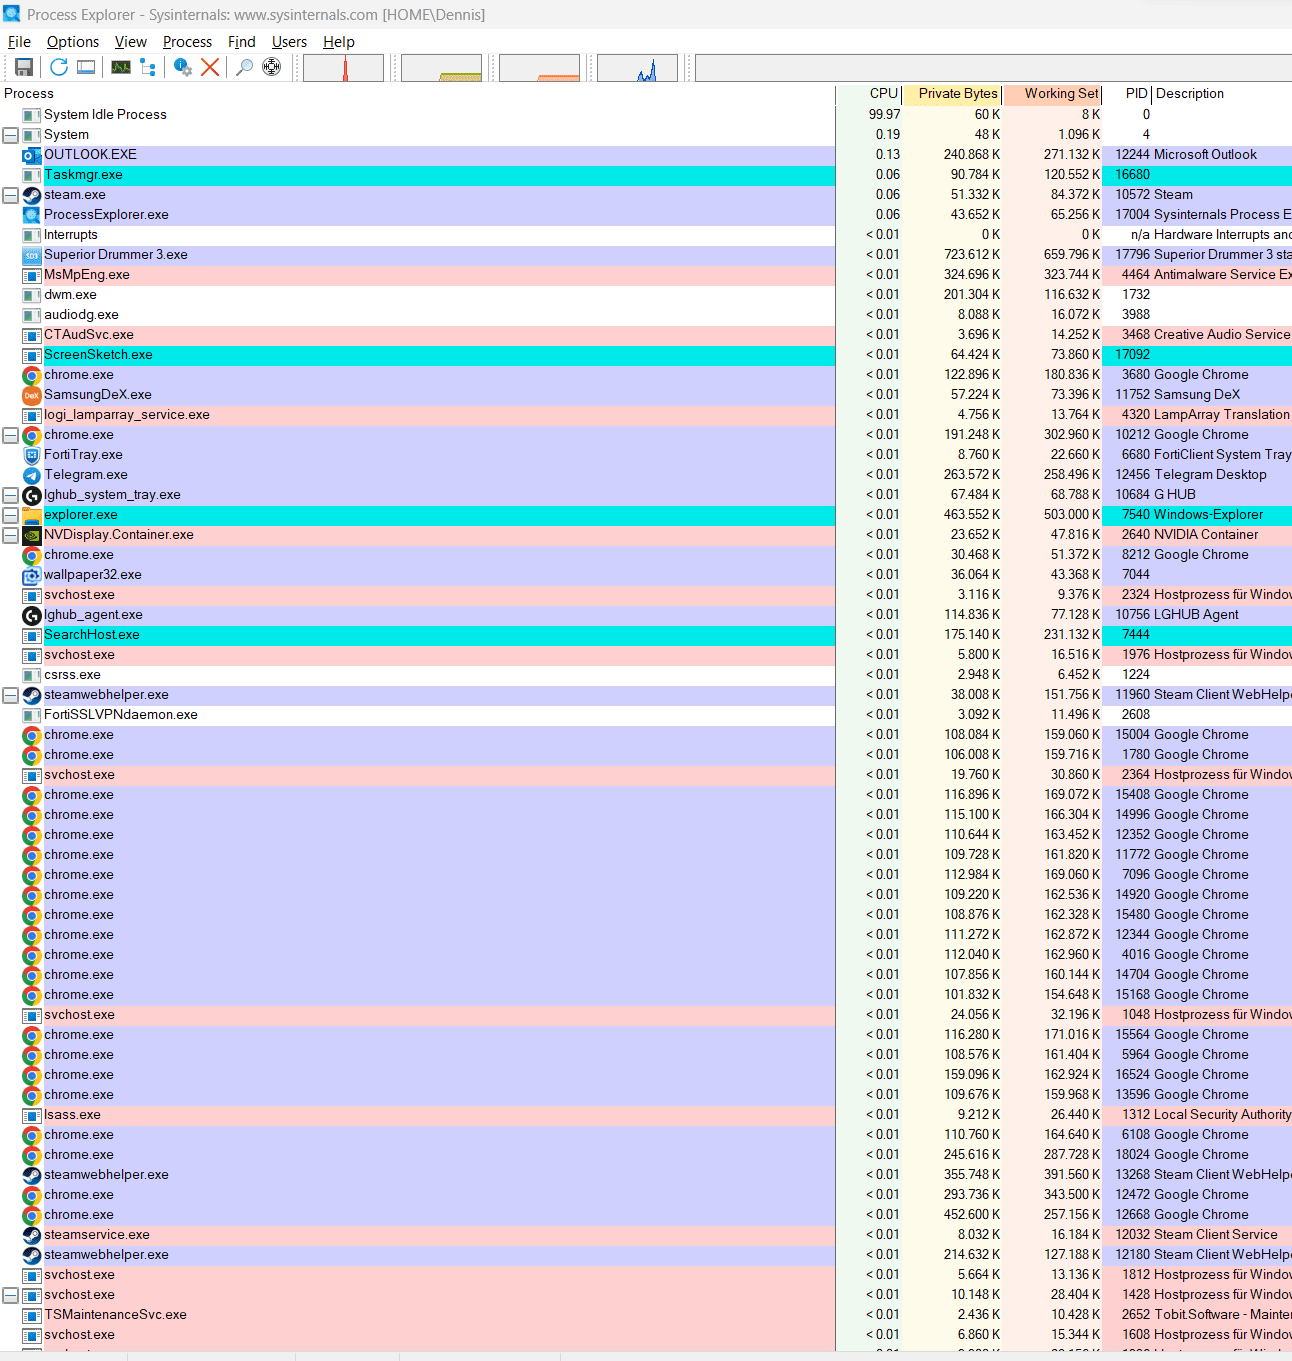Collapse steamwebhelper.exe PID 11960 node
This screenshot has width=1292, height=1361.
coord(10,695)
